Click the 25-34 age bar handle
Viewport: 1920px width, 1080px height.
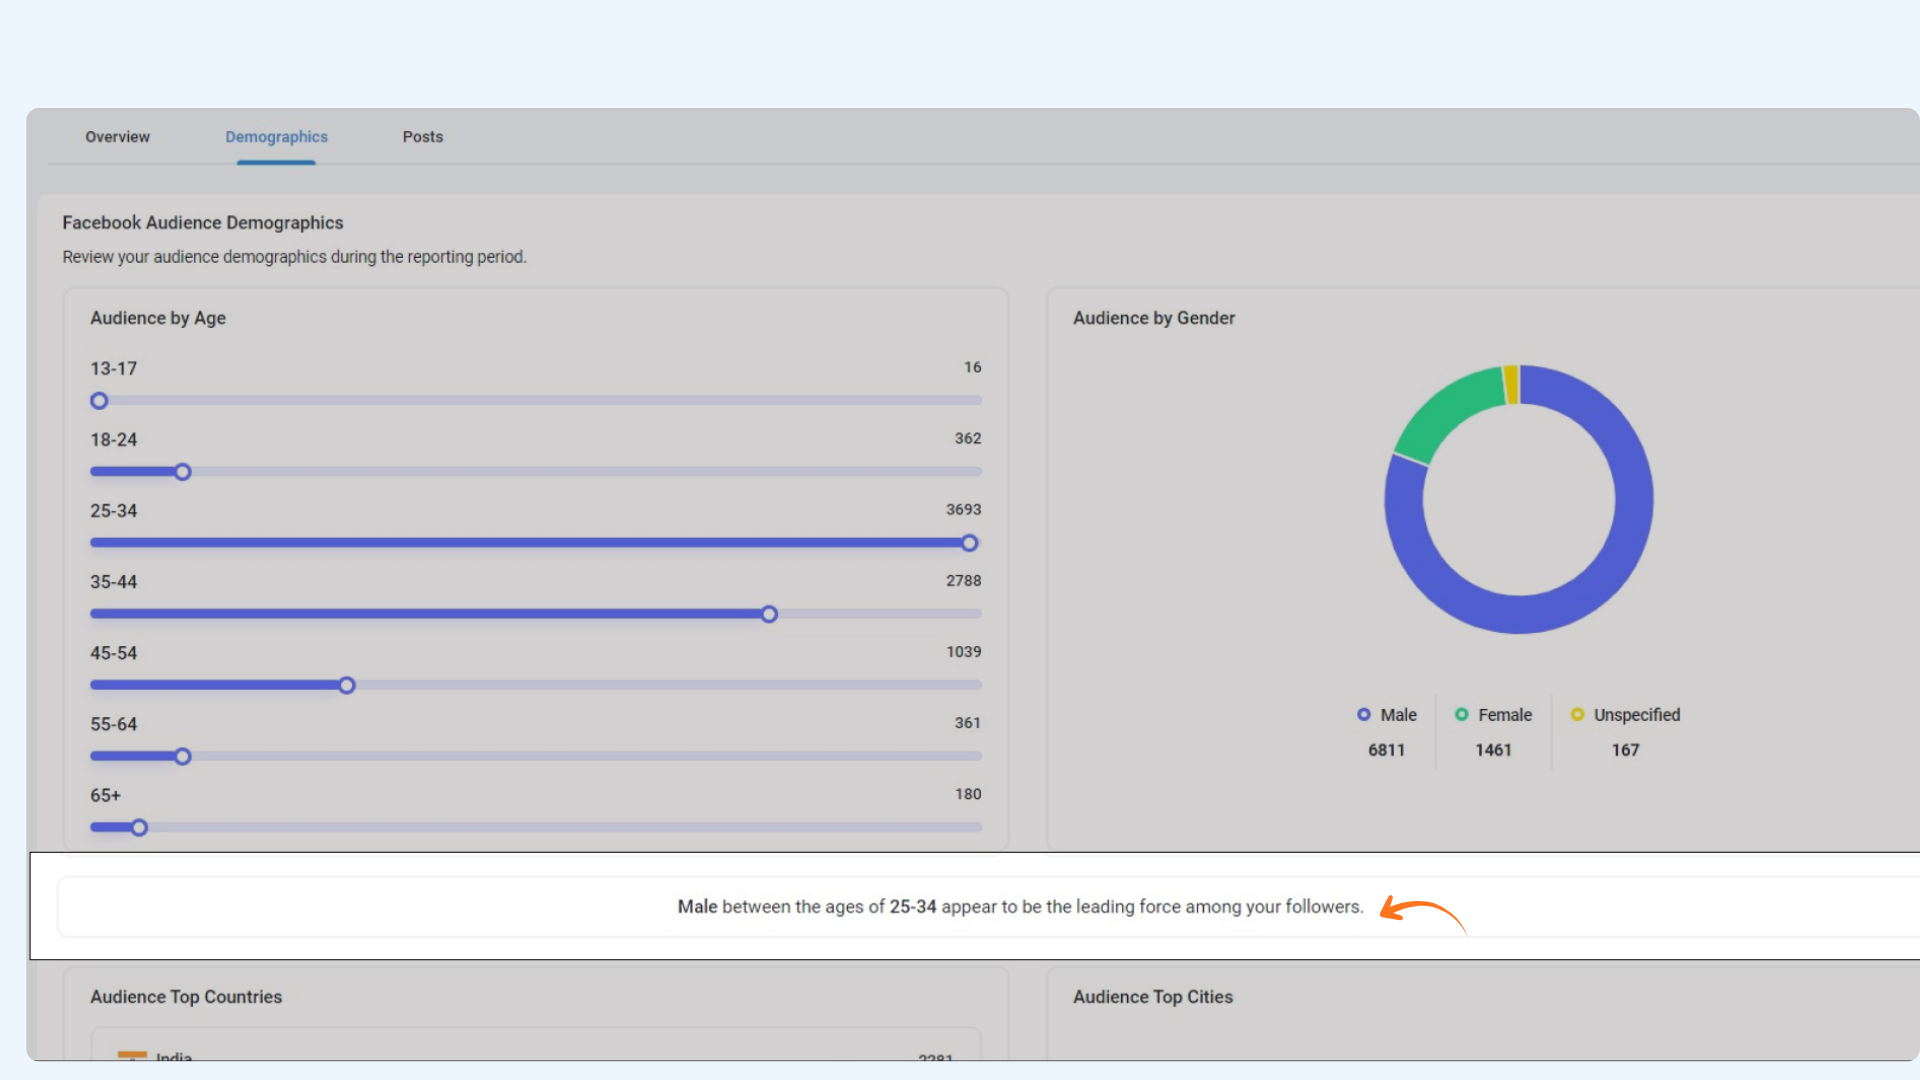click(969, 543)
